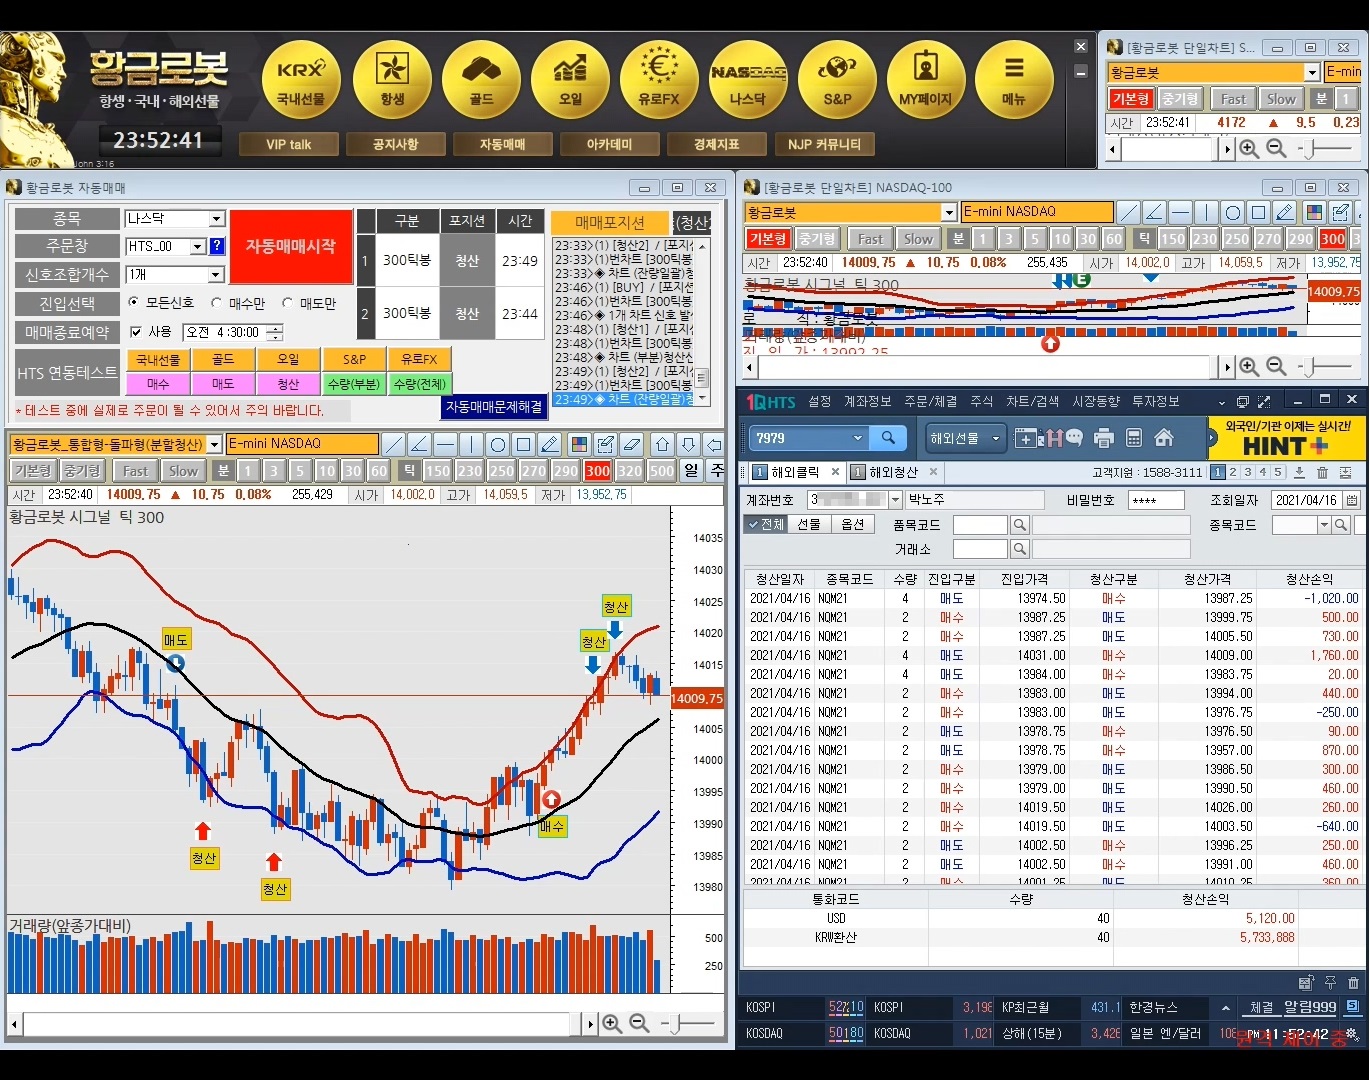Image resolution: width=1370 pixels, height=1080 pixels.
Task: Click the 1QHTS trash icon
Action: click(1322, 473)
